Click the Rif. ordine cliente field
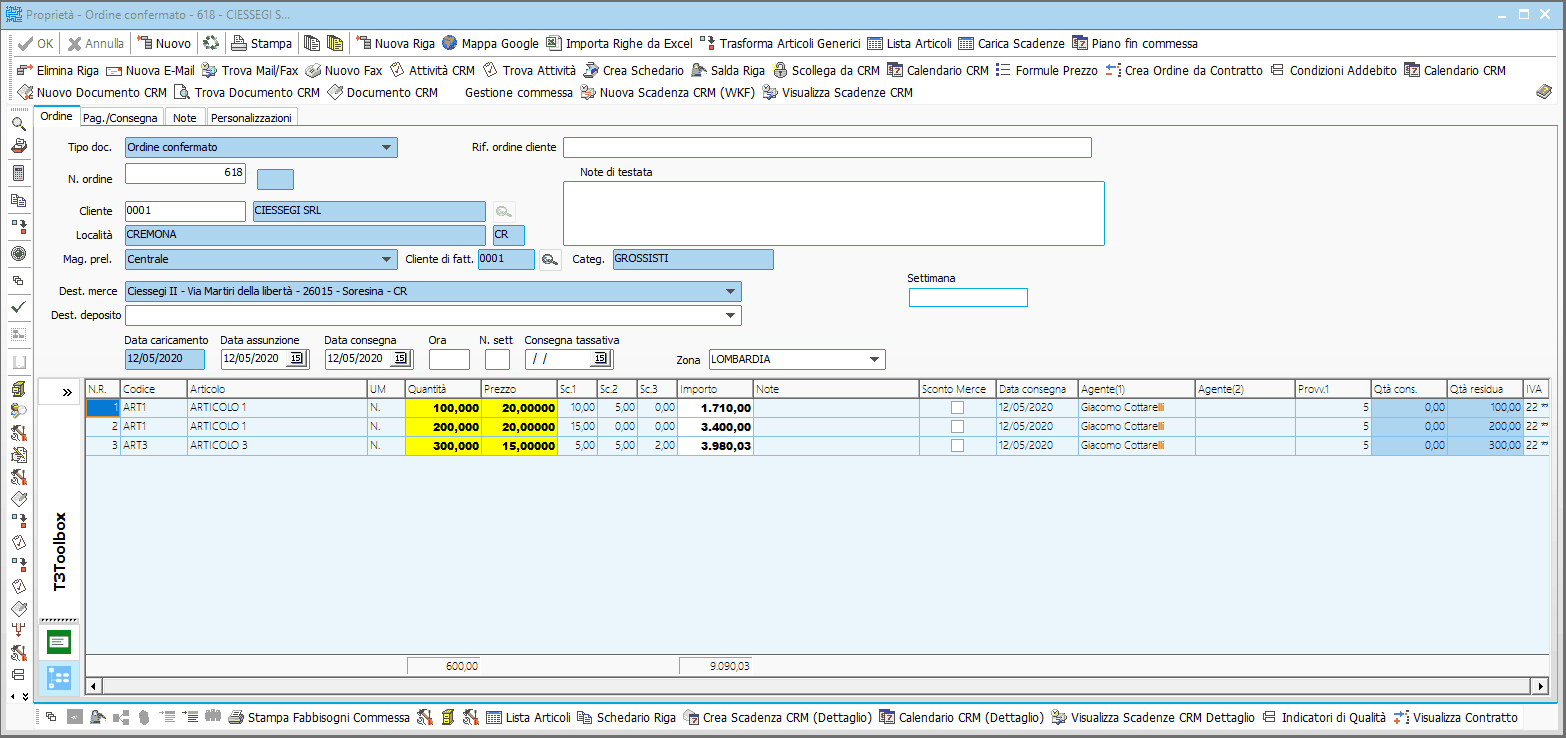This screenshot has height=738, width=1566. tap(827, 148)
